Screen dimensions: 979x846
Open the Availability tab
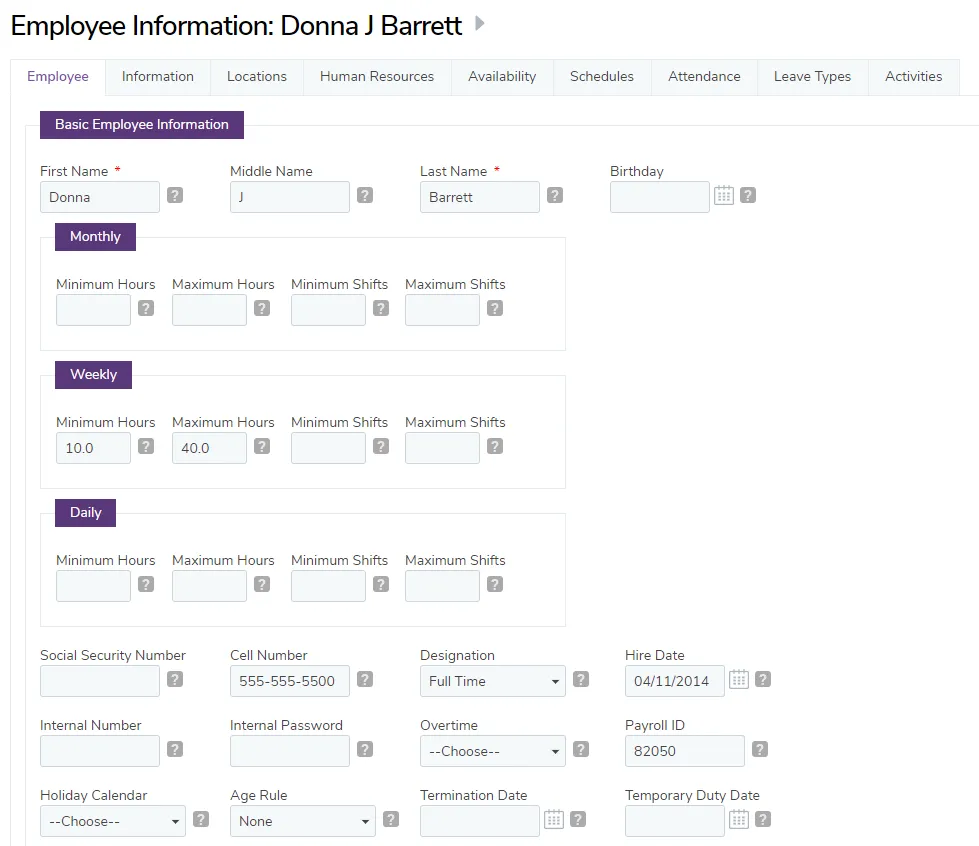(503, 77)
